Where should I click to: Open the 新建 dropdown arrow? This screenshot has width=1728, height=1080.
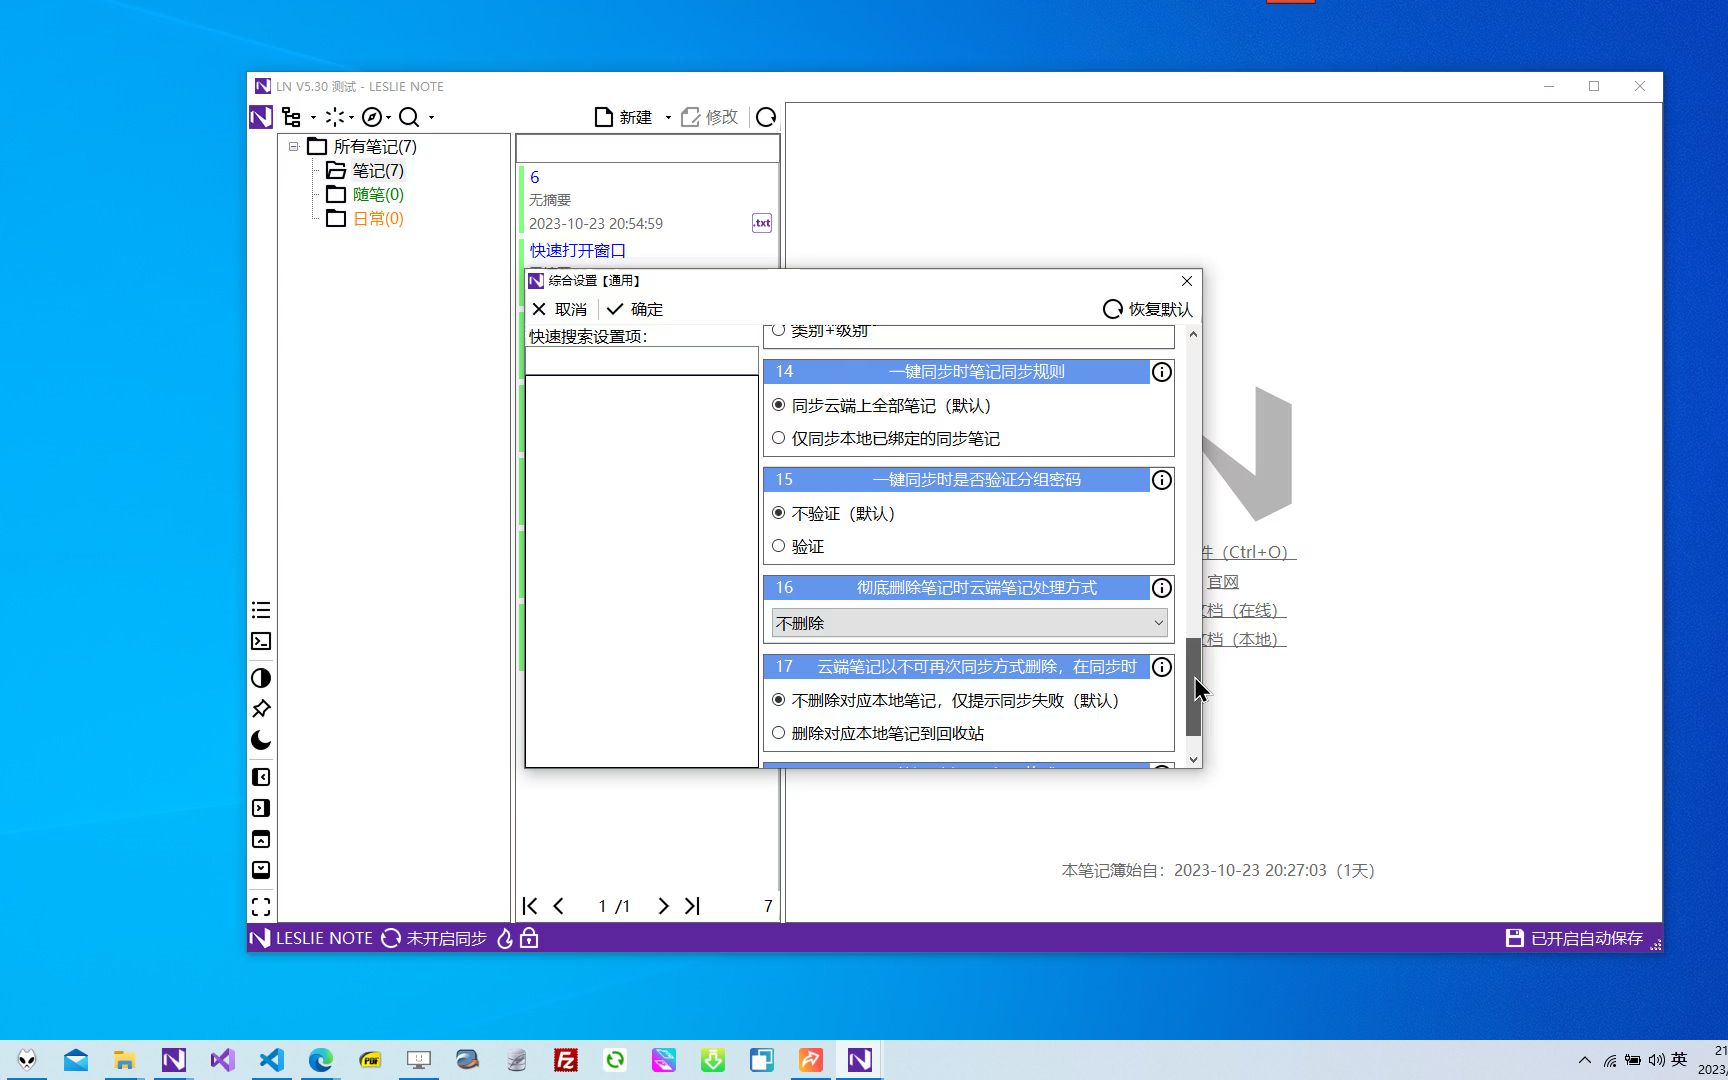[668, 117]
